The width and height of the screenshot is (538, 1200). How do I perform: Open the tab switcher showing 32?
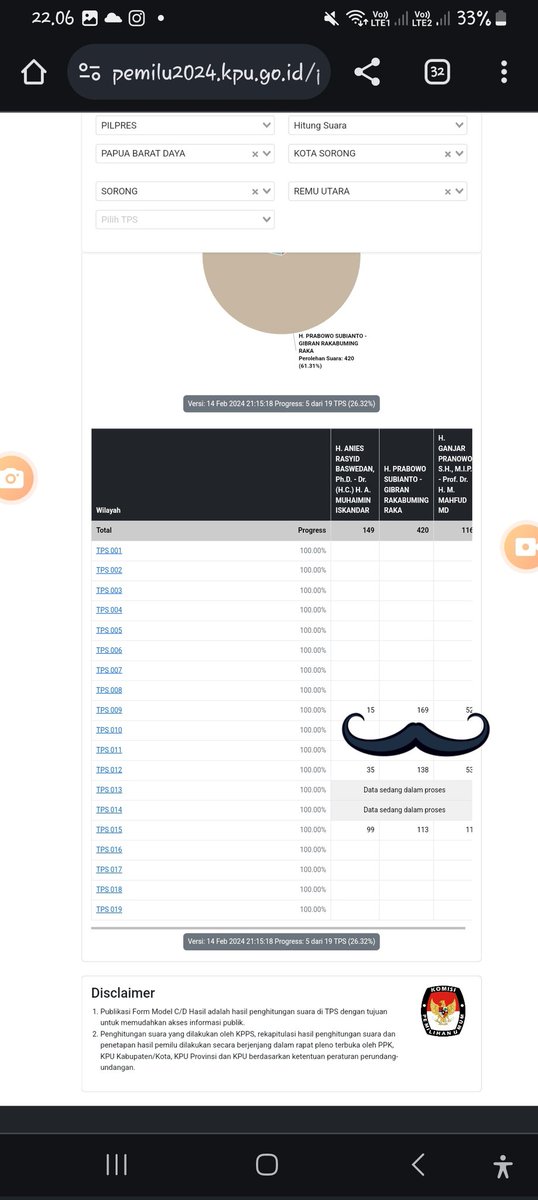437,72
